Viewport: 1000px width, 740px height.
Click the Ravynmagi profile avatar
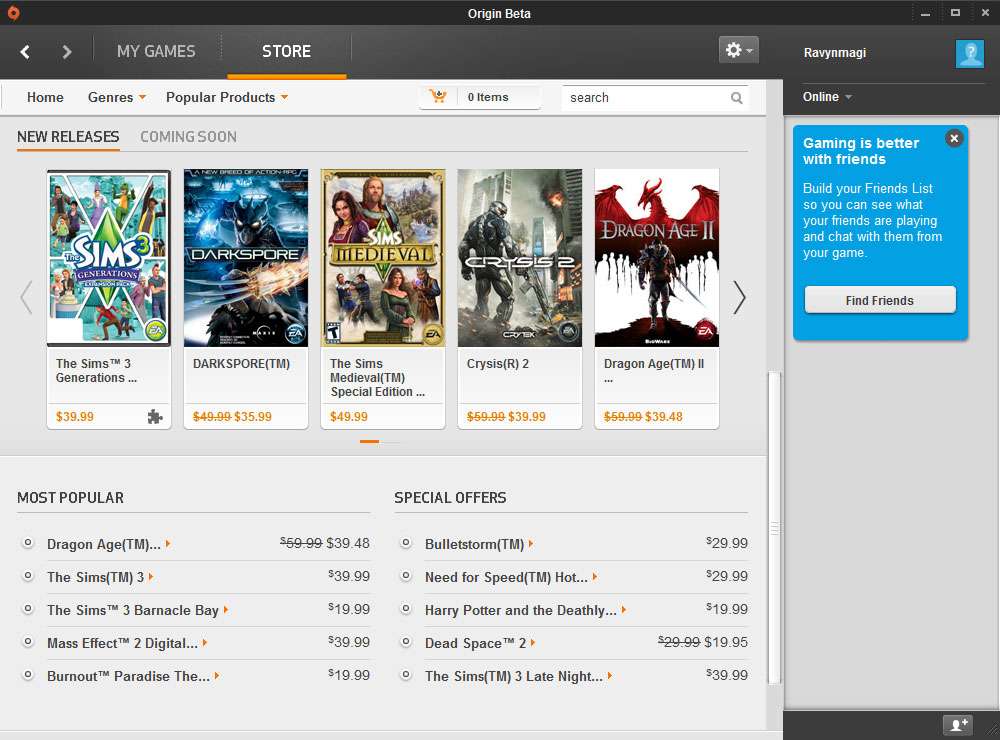pyautogui.click(x=969, y=53)
